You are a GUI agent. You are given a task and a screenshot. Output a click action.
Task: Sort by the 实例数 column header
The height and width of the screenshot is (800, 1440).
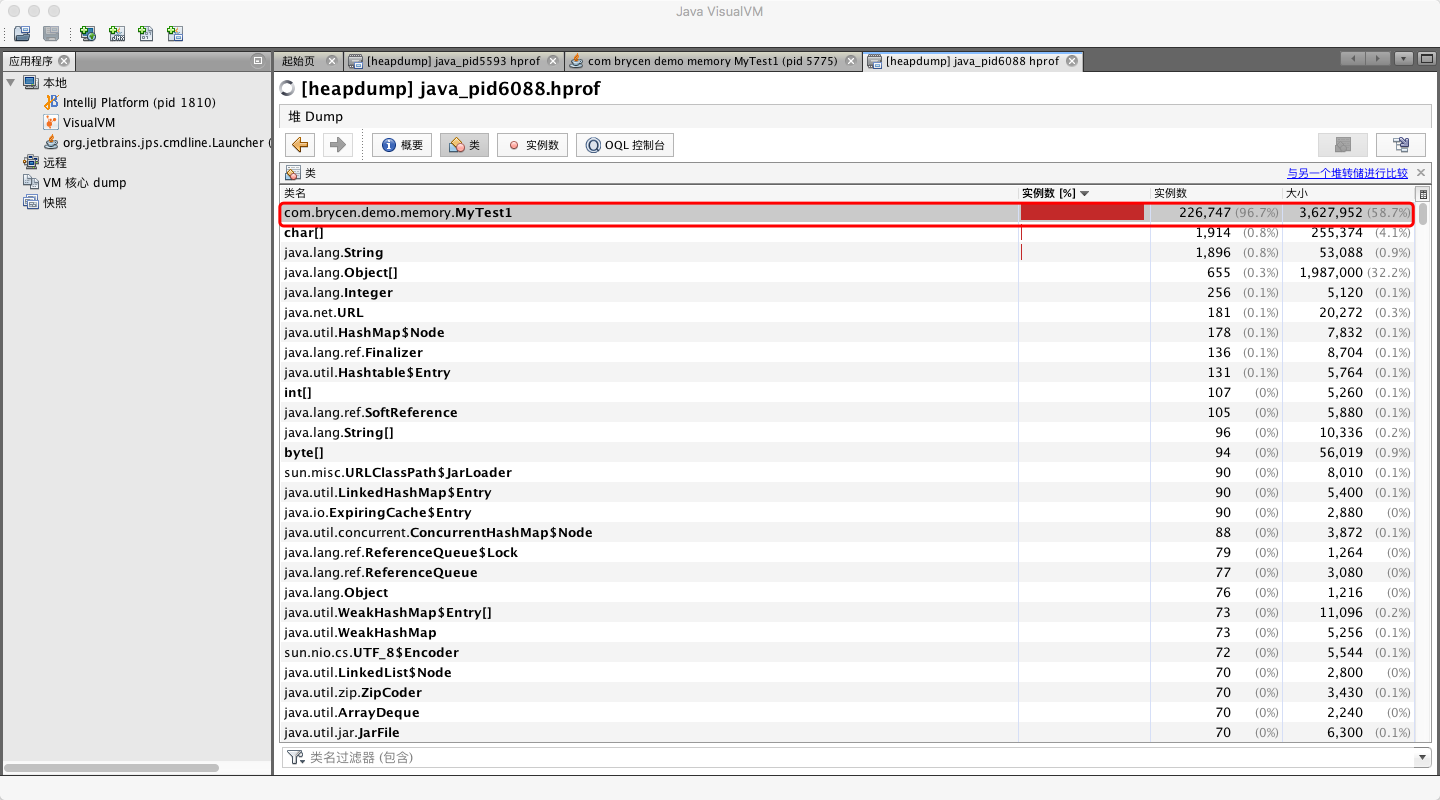coord(1215,193)
